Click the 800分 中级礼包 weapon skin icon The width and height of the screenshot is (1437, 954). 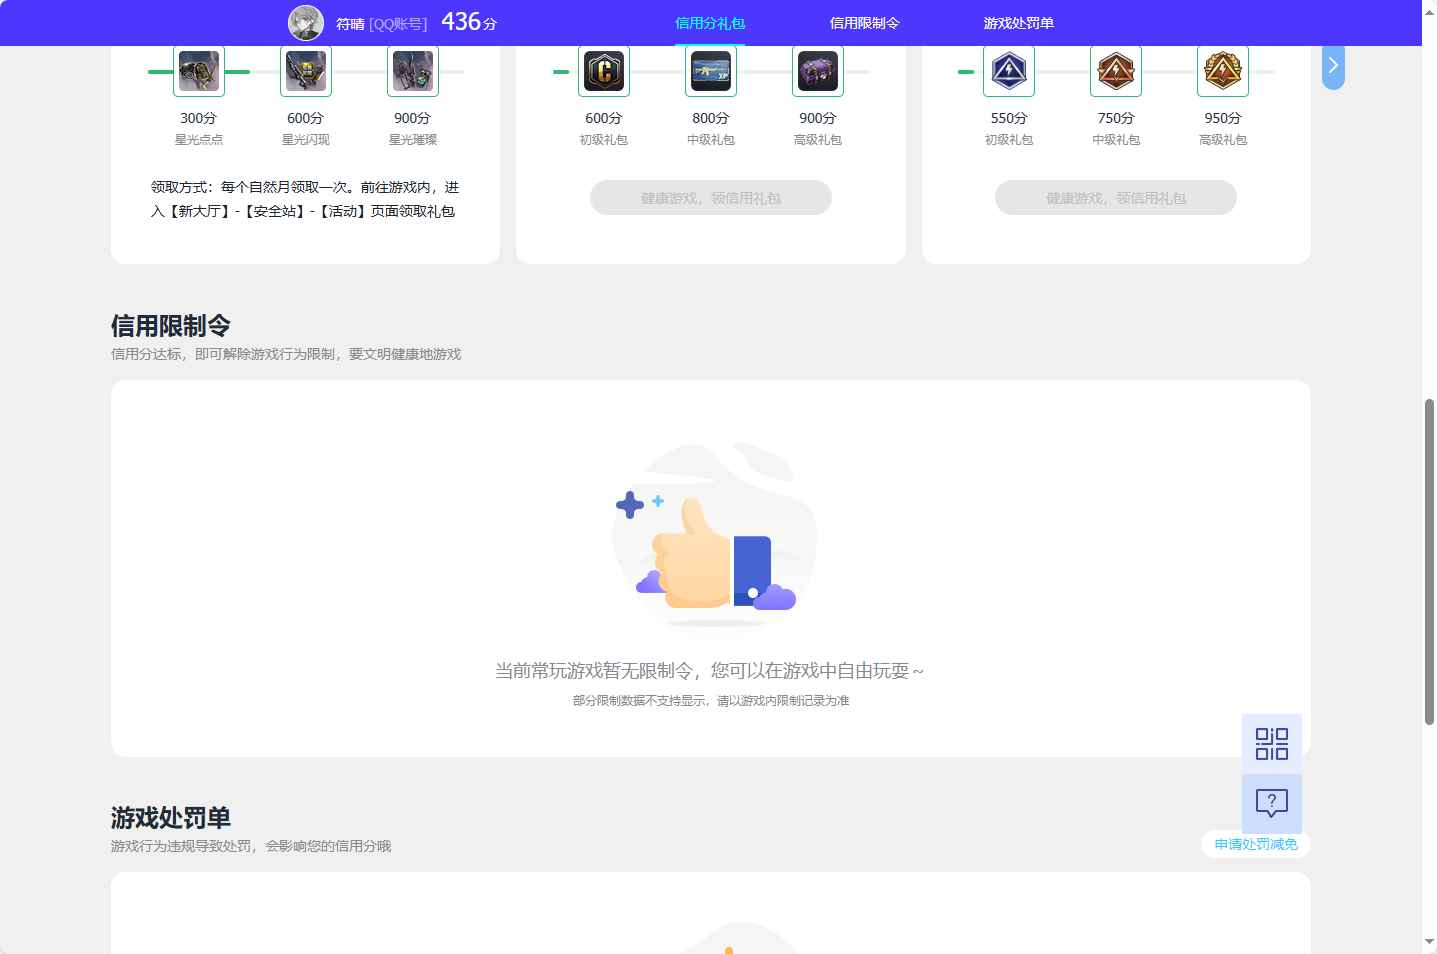pos(710,71)
